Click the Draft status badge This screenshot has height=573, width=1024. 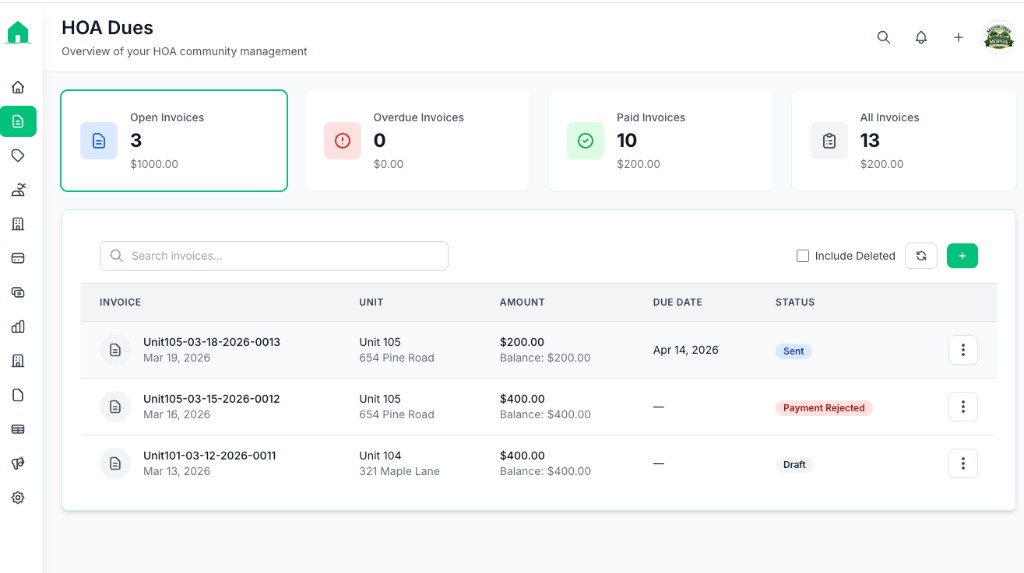click(x=794, y=465)
